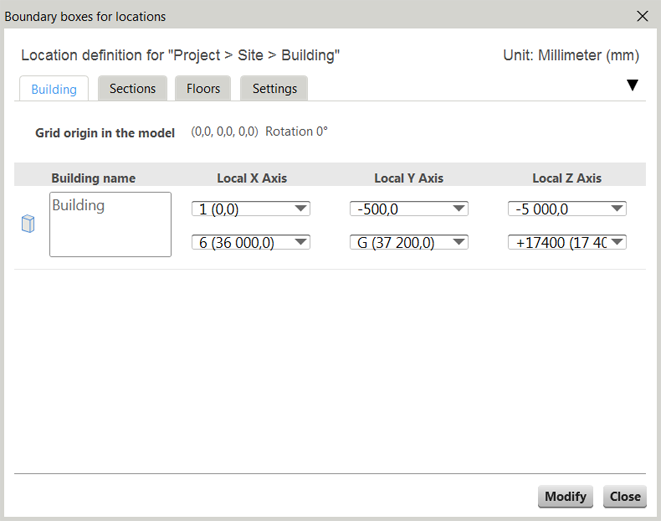Expand the Y Axis dropdown showing G (37 200,0)
Viewport: 661px width, 521px height.
coord(409,242)
